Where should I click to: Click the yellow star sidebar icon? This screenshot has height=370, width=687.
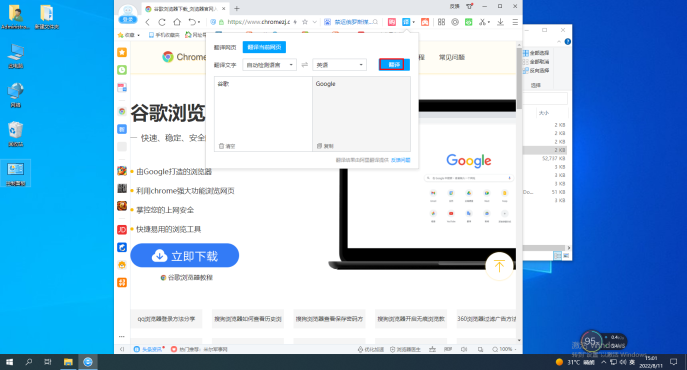click(122, 53)
